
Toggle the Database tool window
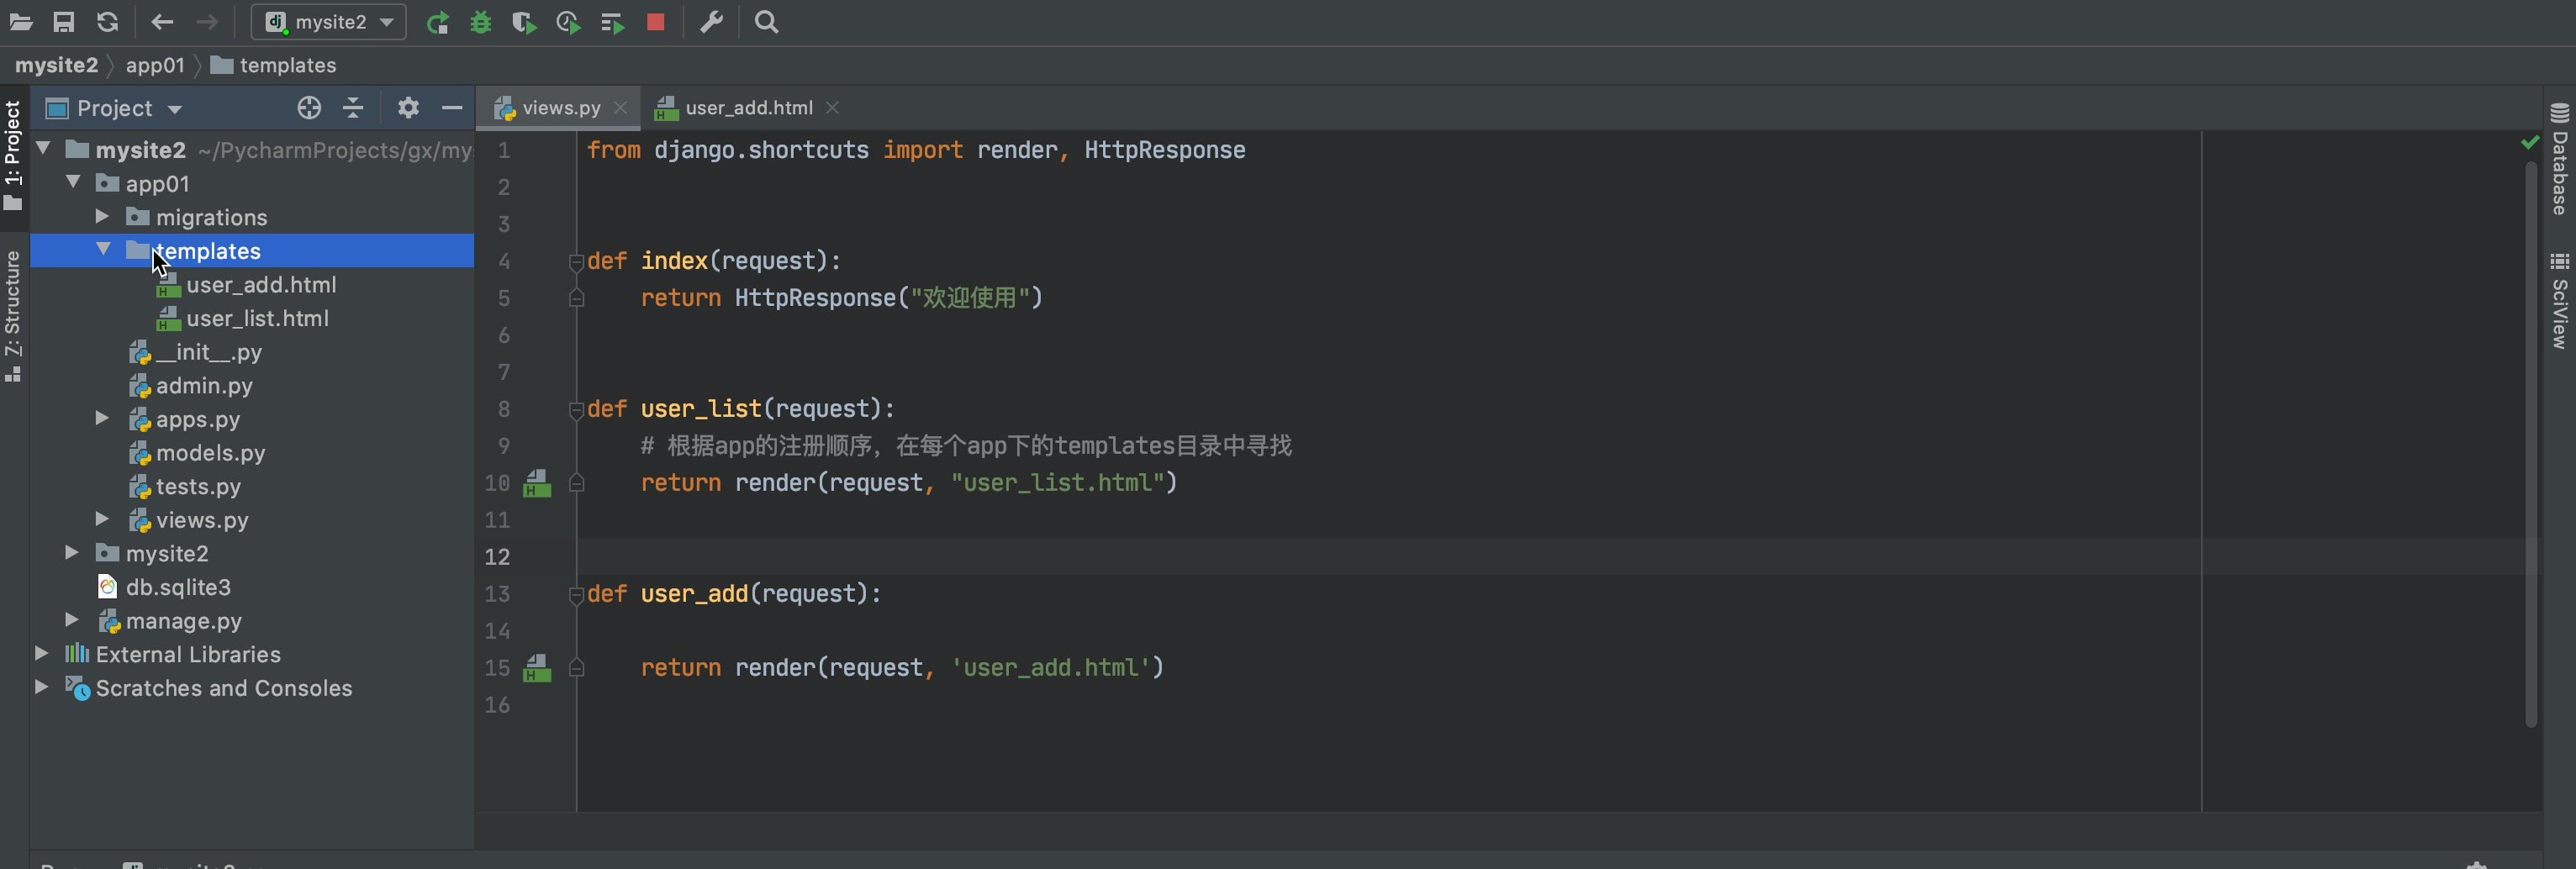click(2559, 160)
